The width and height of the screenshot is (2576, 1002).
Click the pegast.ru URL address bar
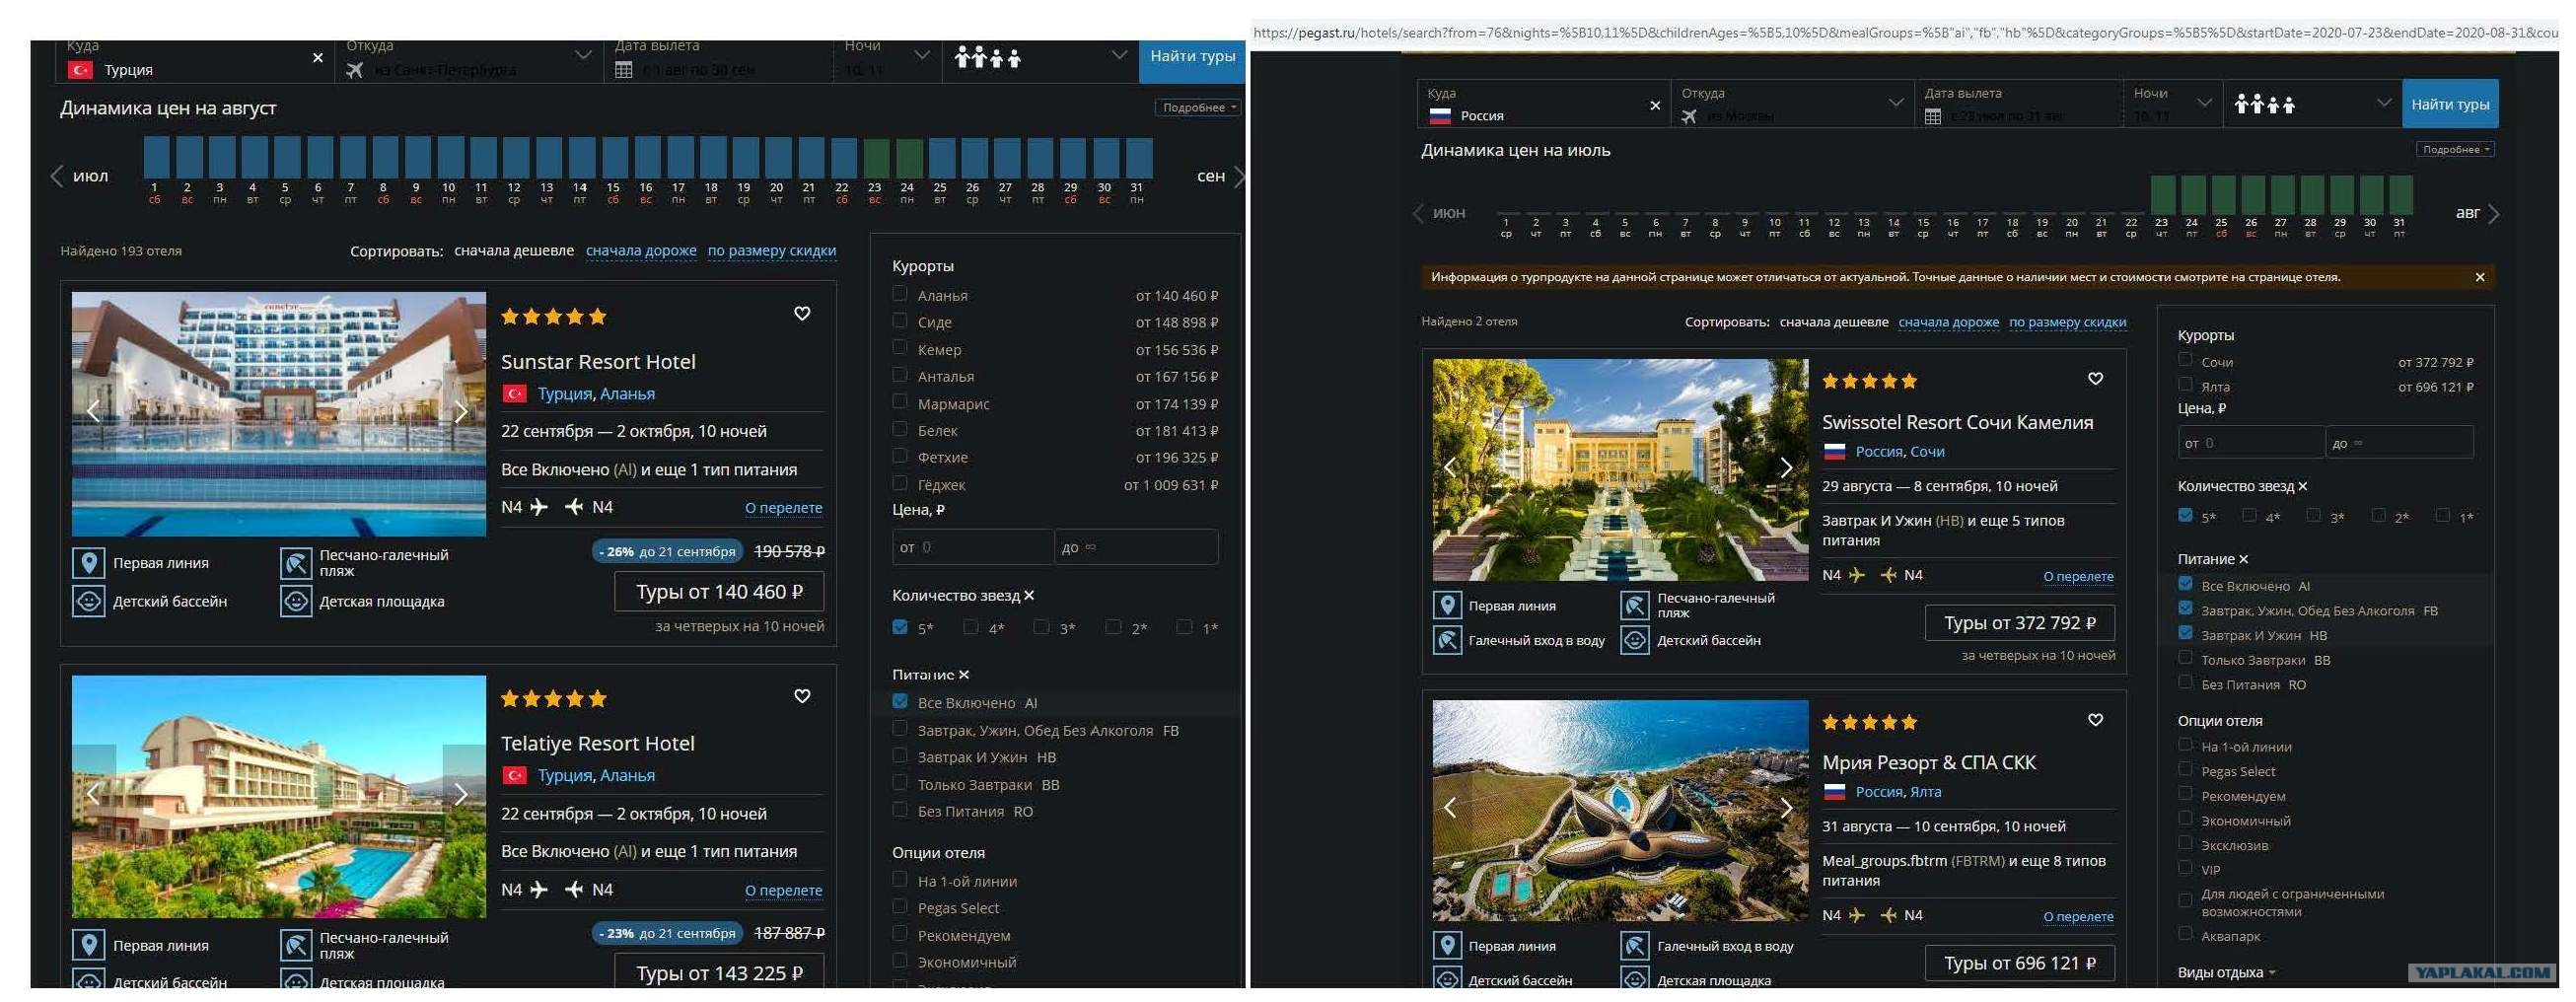click(x=1904, y=33)
